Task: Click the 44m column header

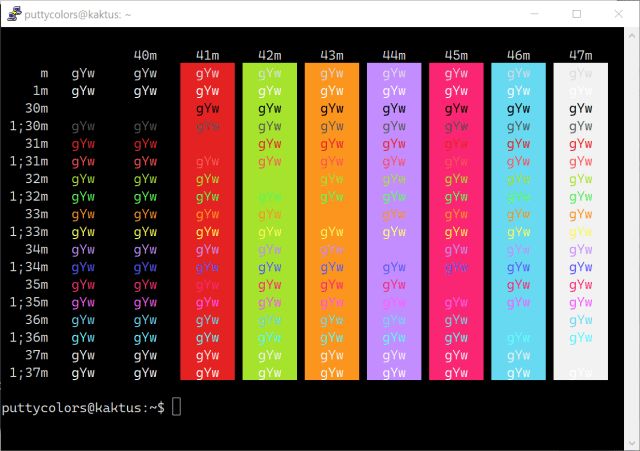Action: [x=393, y=55]
